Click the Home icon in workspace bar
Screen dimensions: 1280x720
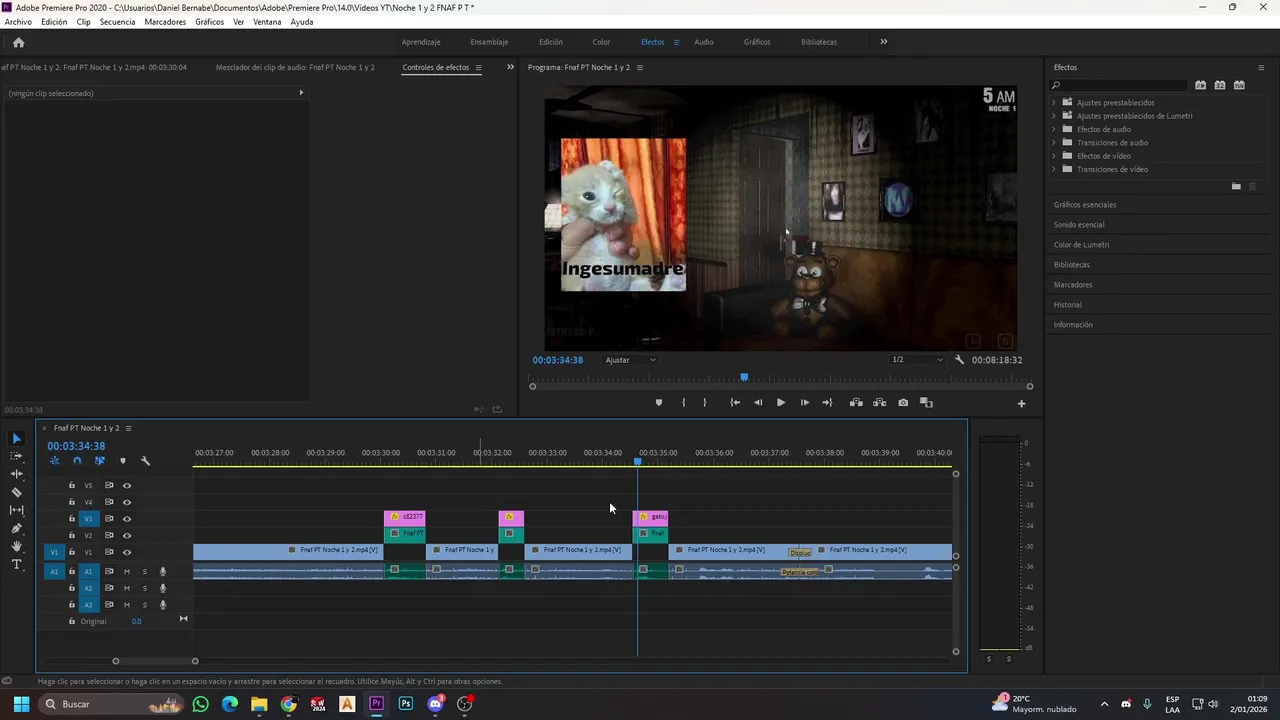point(18,42)
